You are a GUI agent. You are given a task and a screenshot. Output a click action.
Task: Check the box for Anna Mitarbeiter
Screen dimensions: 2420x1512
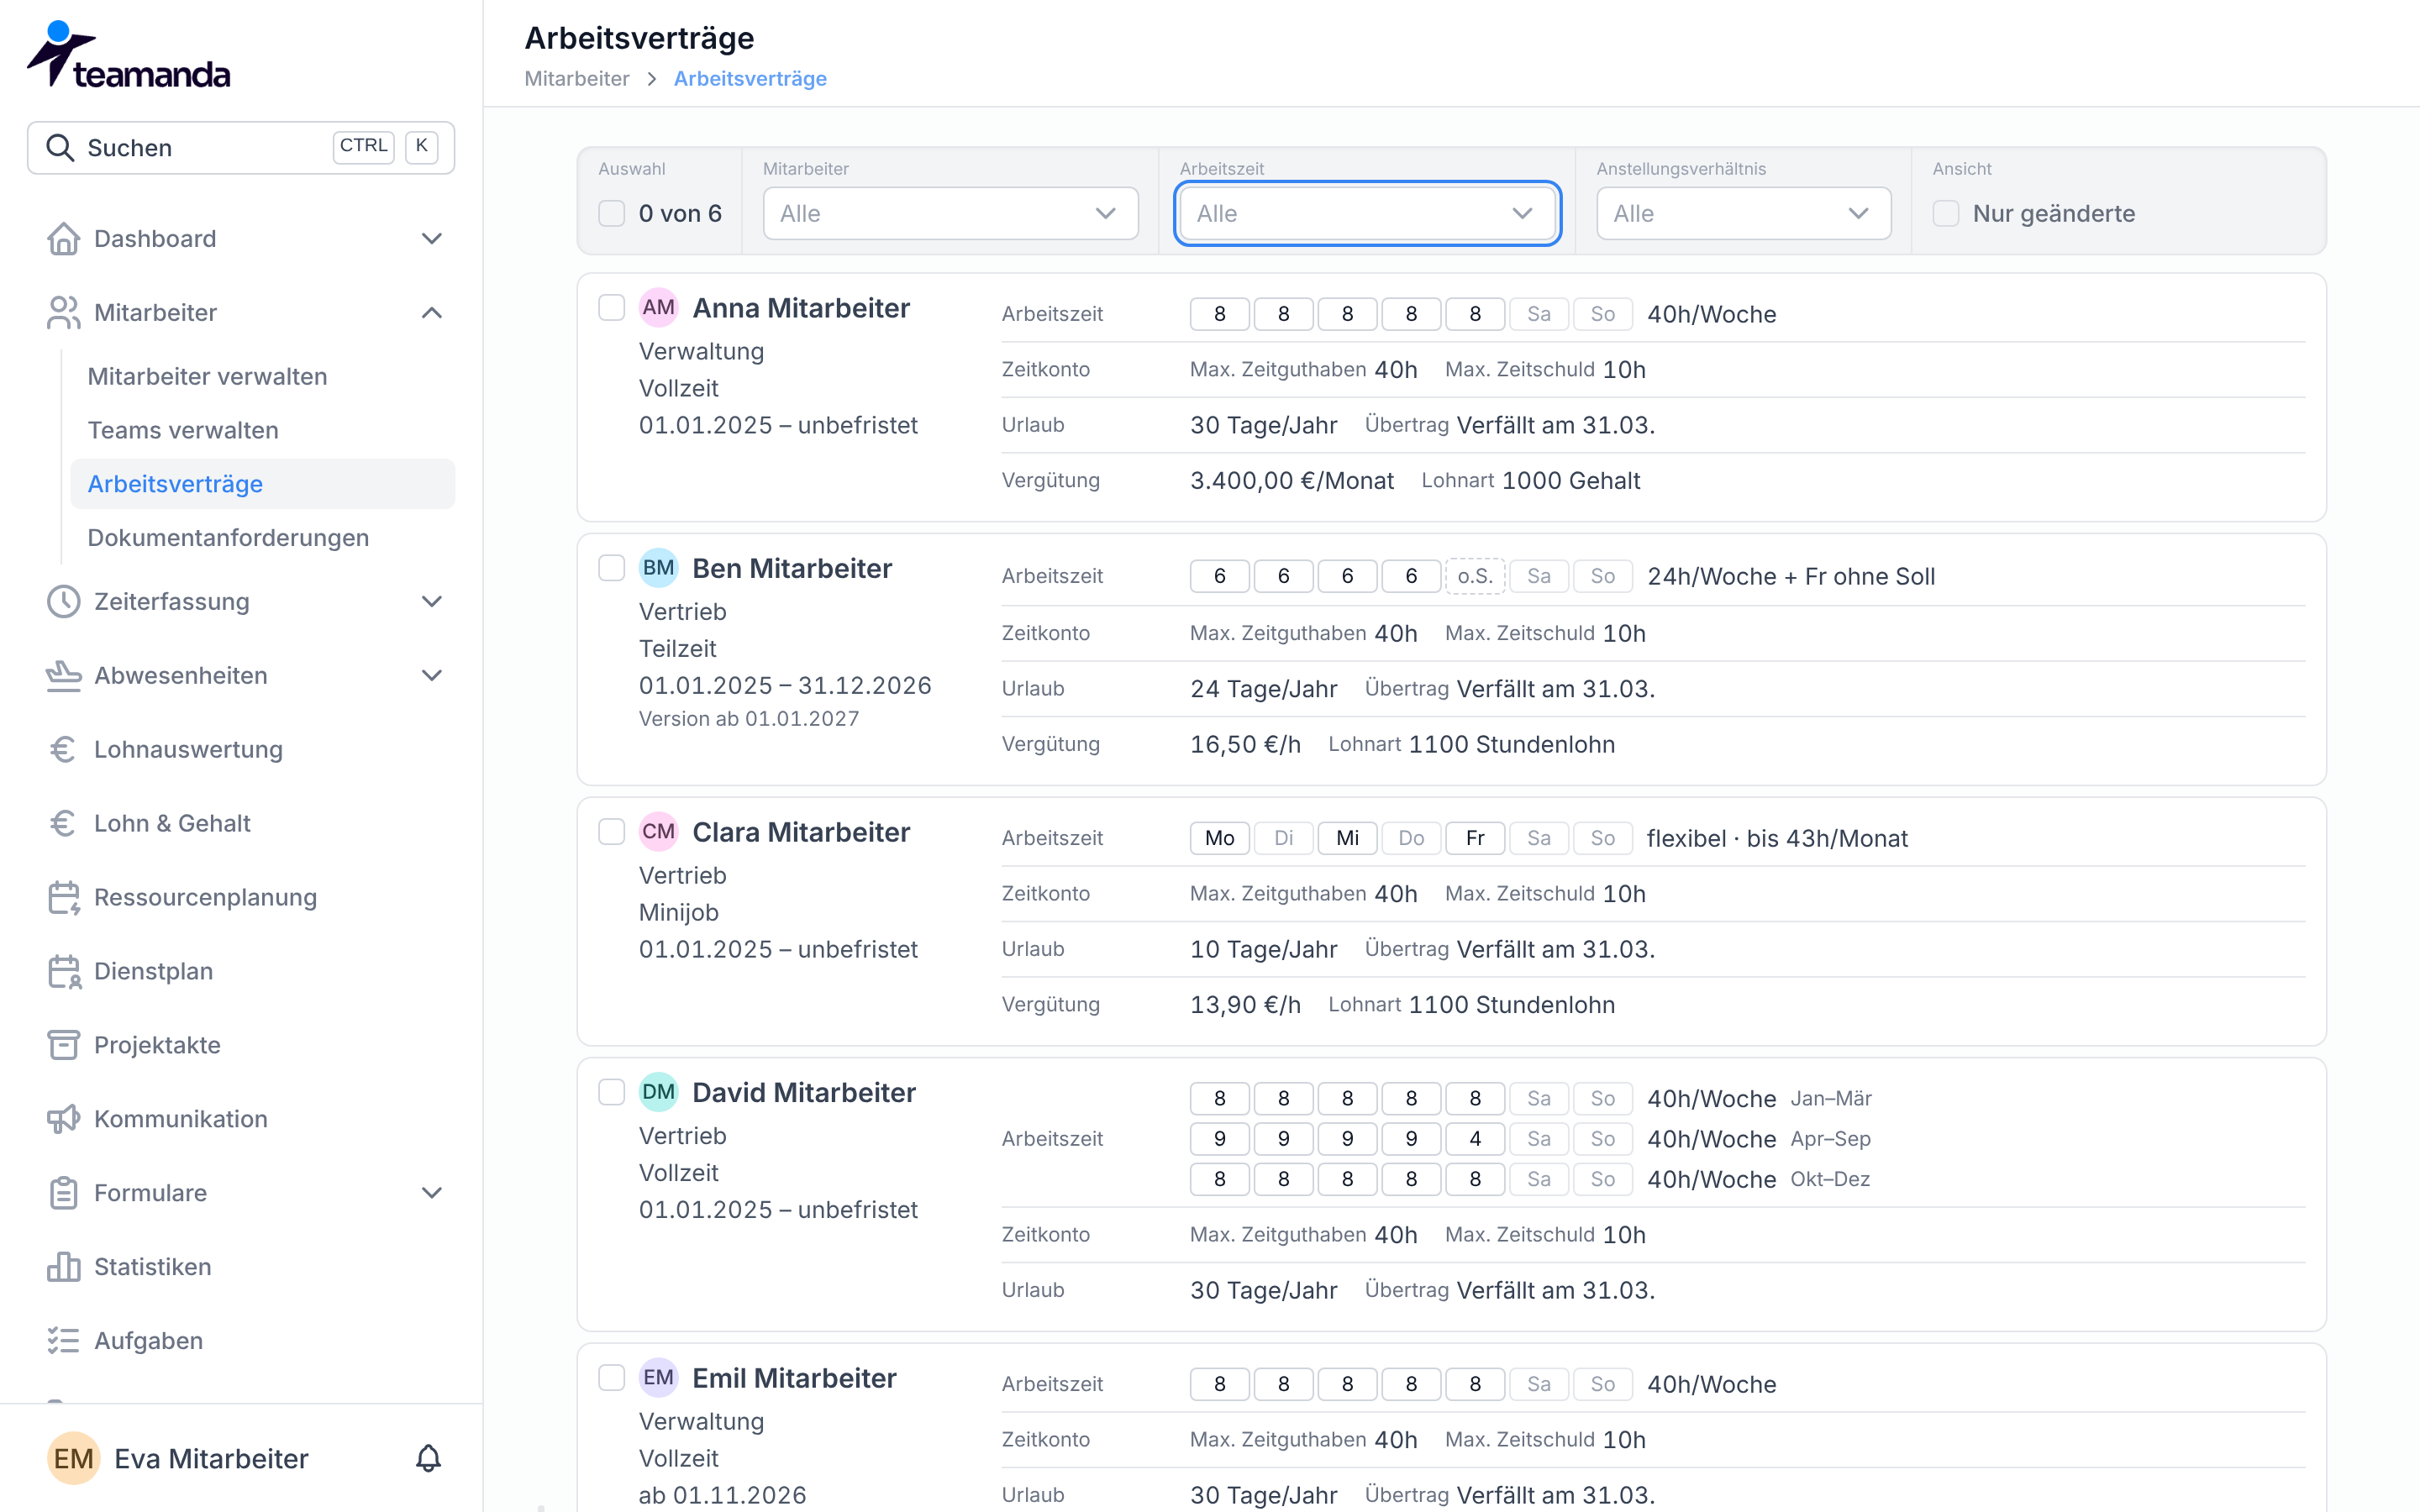point(611,308)
